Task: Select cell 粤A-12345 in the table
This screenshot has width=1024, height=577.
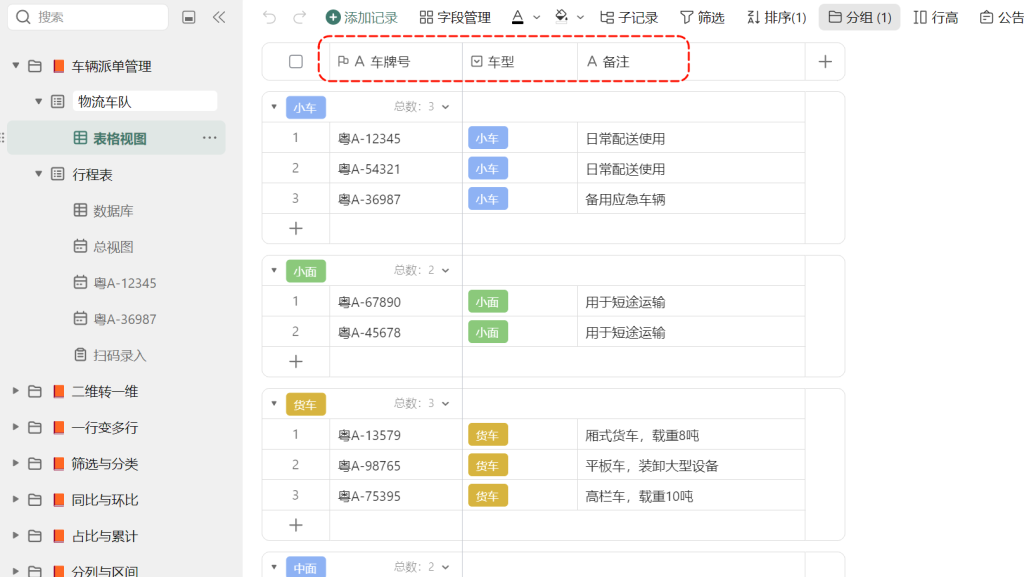Action: tap(396, 138)
